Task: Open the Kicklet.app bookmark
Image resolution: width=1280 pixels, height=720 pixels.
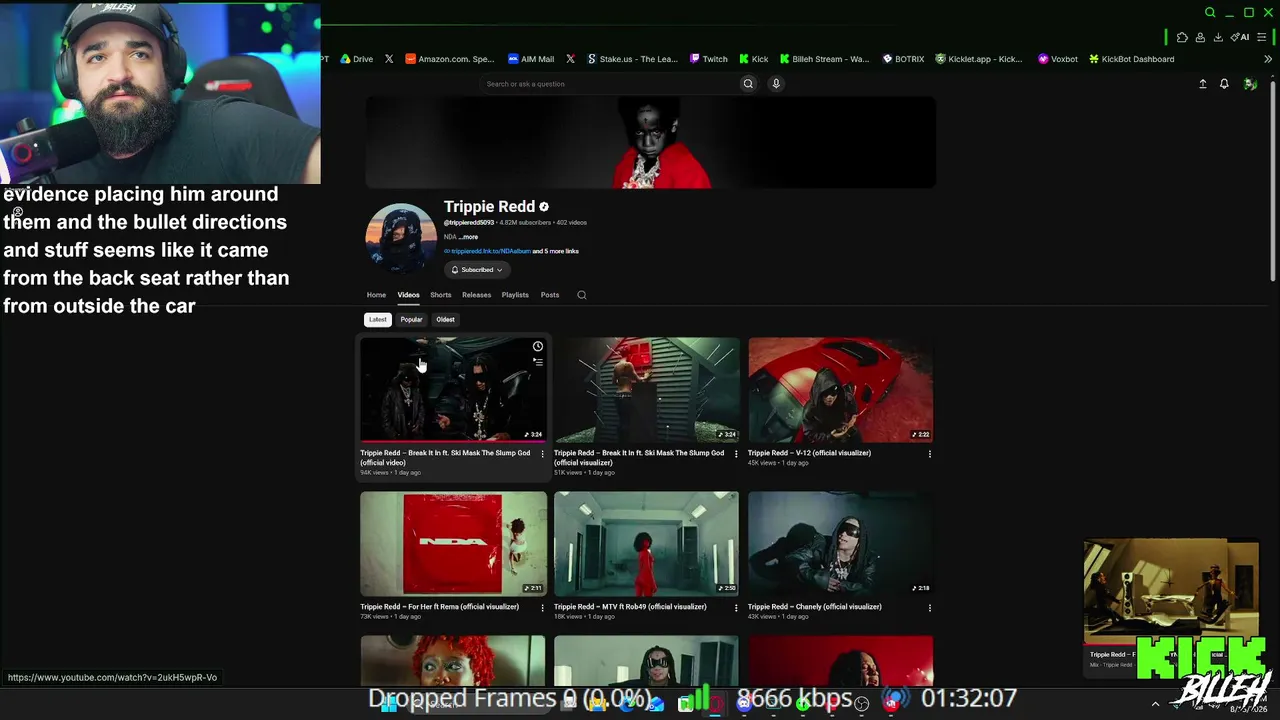Action: click(x=979, y=59)
